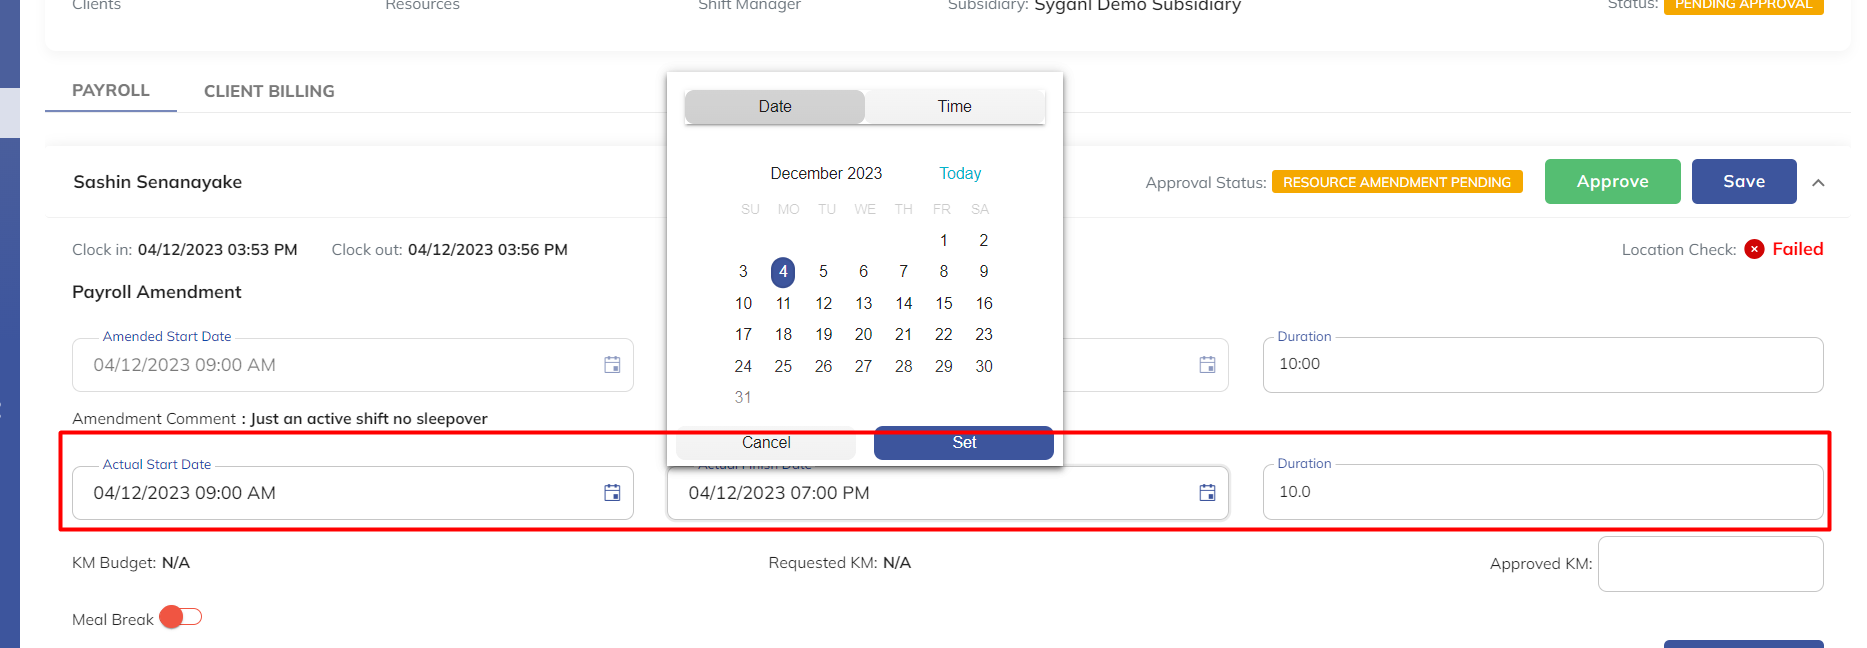Select the Date tab in picker

coord(775,107)
